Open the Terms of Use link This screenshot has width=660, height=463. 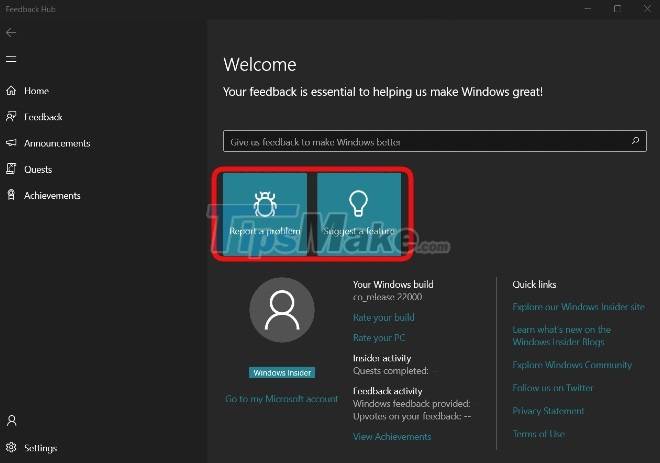(538, 434)
